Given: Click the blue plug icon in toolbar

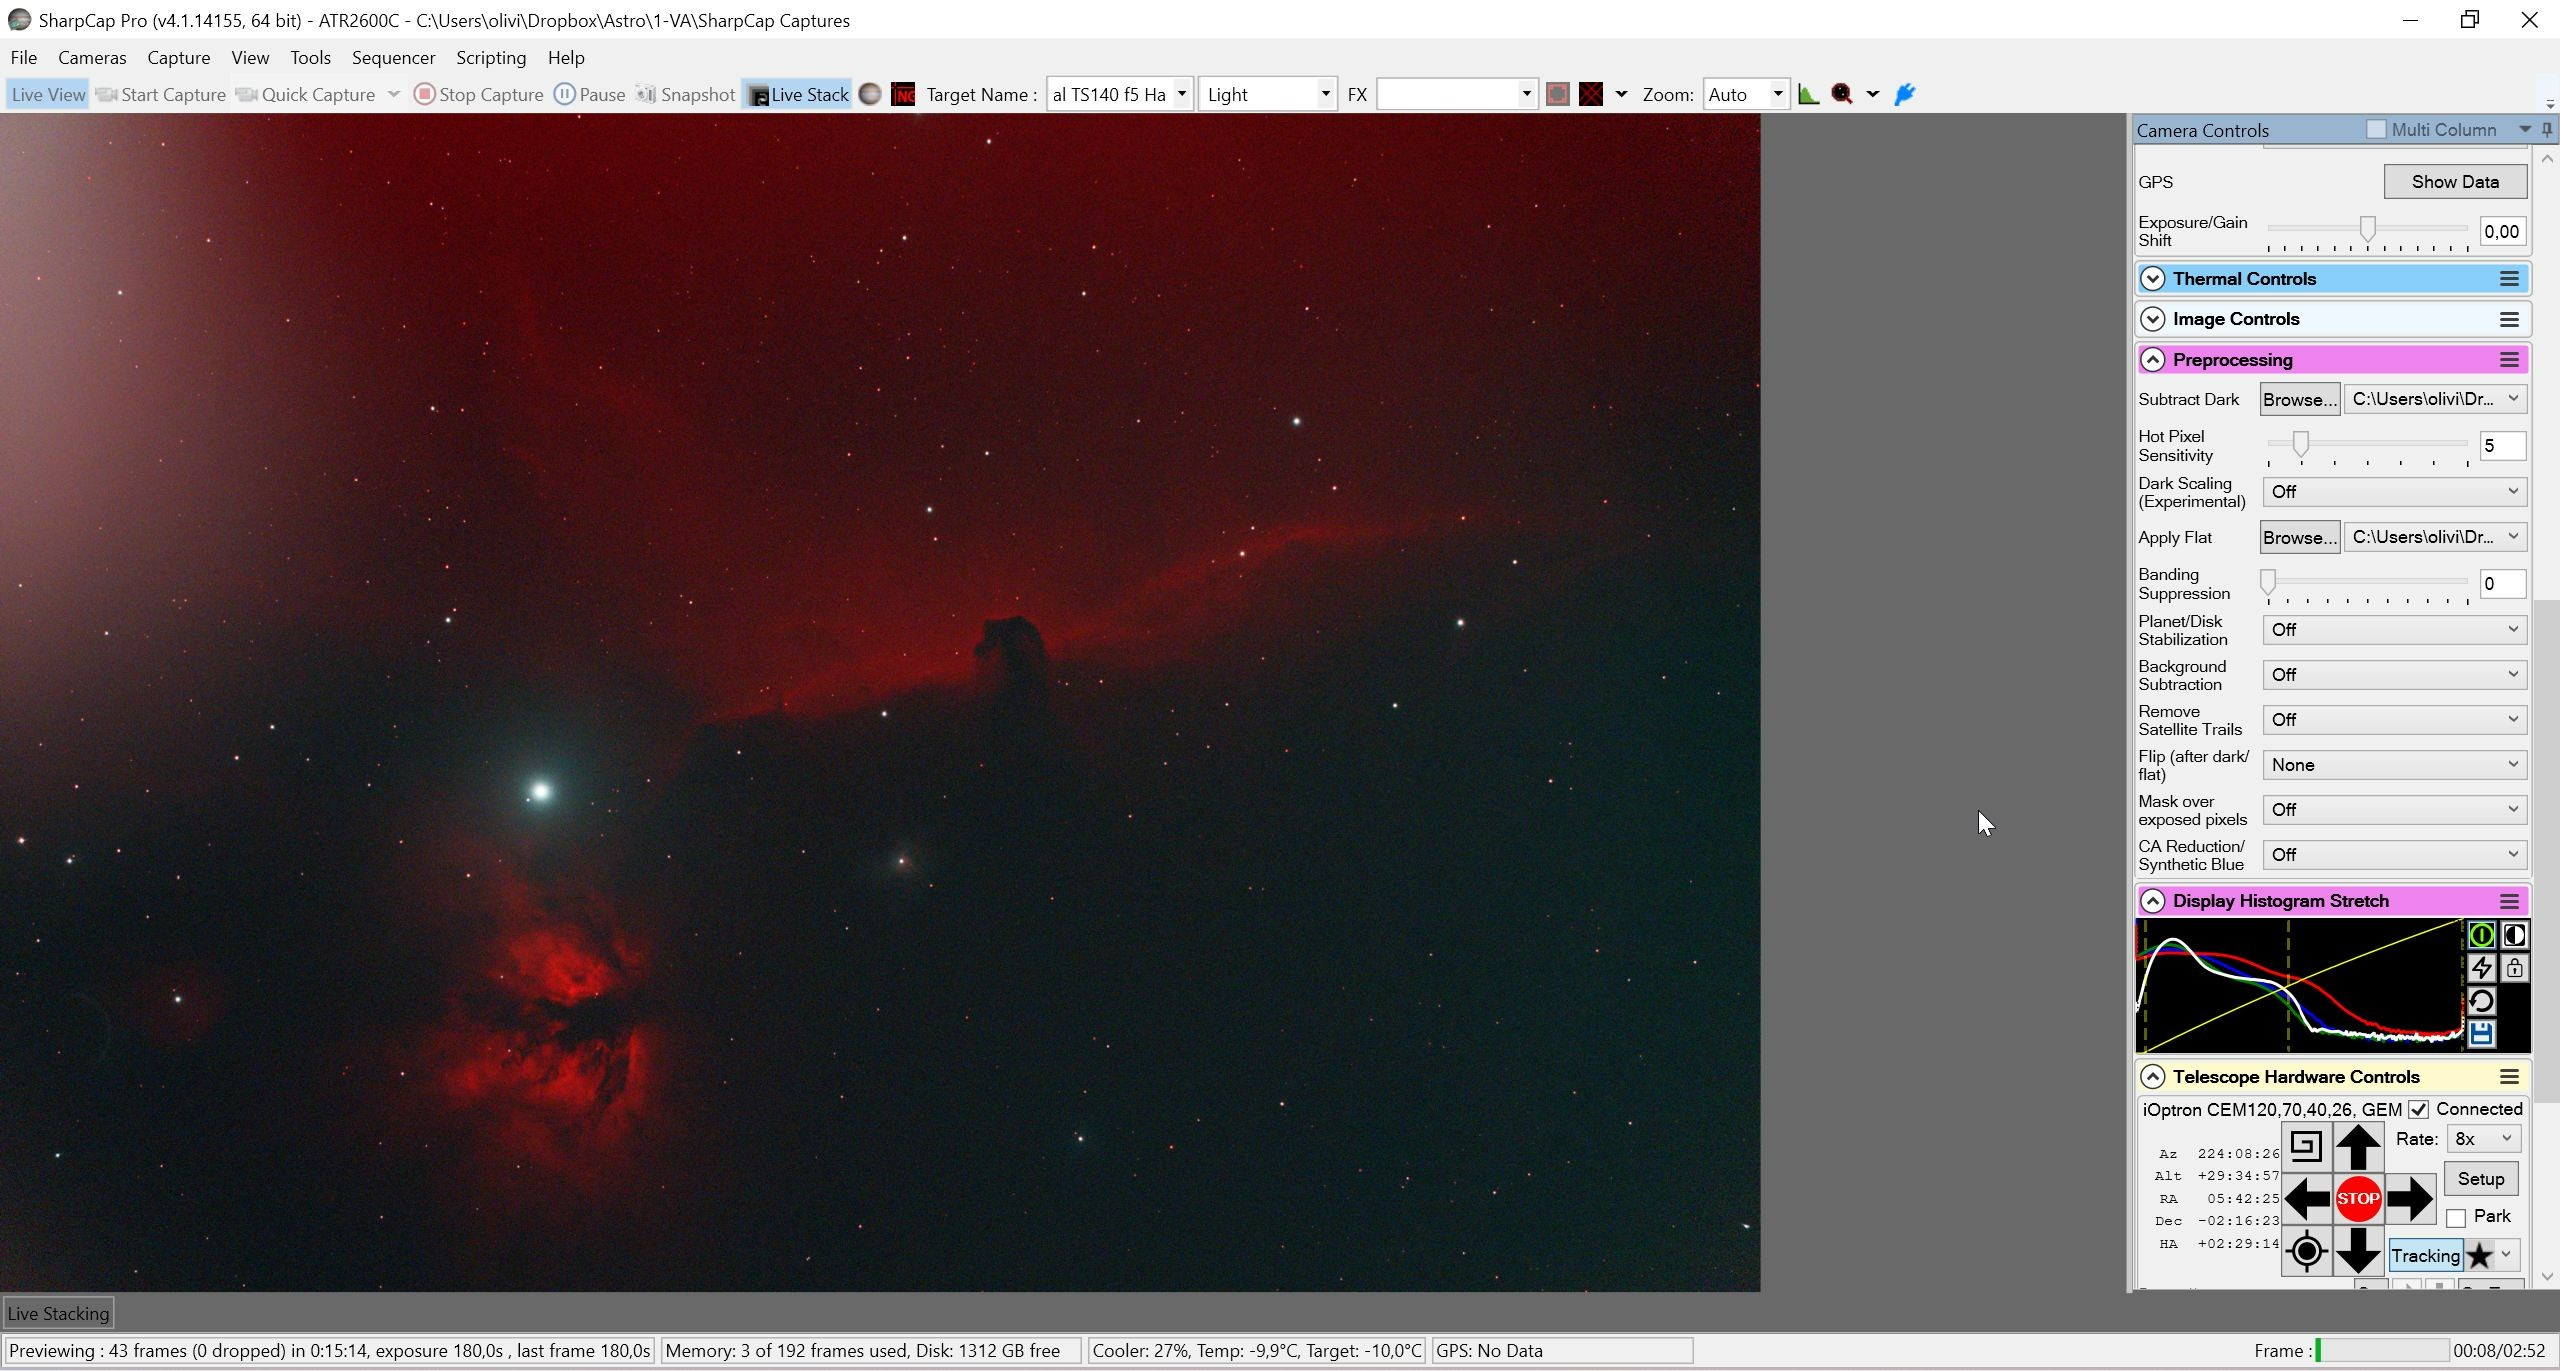Looking at the screenshot, I should (x=1904, y=94).
